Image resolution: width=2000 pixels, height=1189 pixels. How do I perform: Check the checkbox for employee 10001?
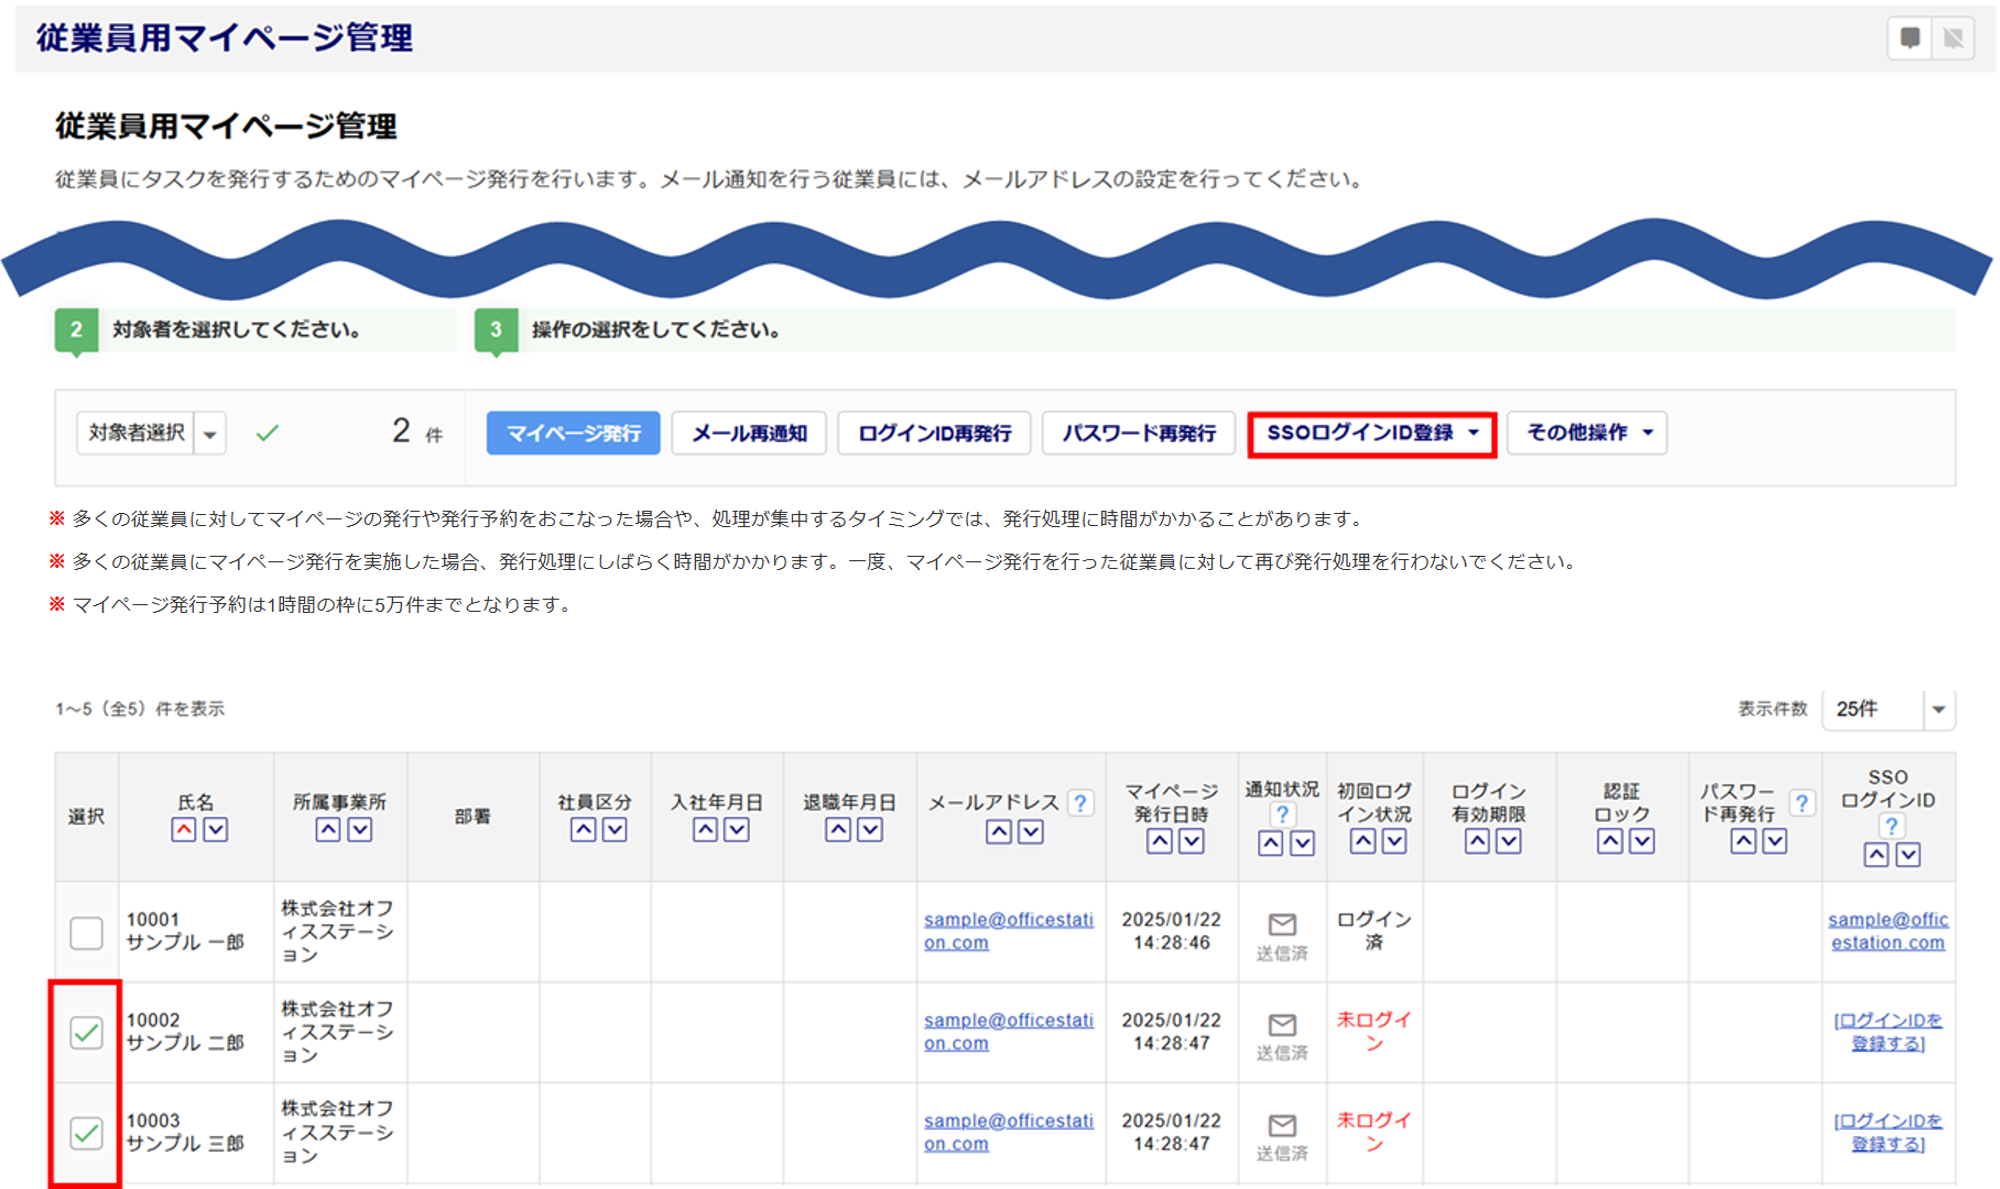point(86,933)
